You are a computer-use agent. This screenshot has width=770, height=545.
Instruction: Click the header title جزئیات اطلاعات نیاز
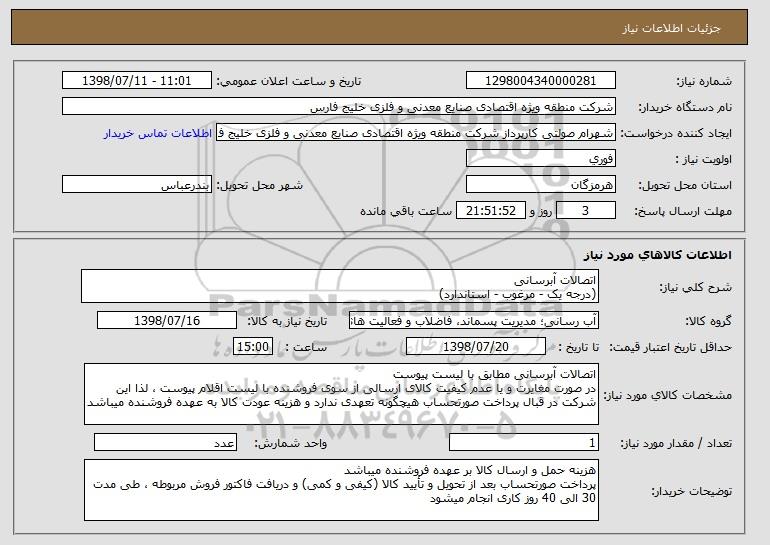671,28
